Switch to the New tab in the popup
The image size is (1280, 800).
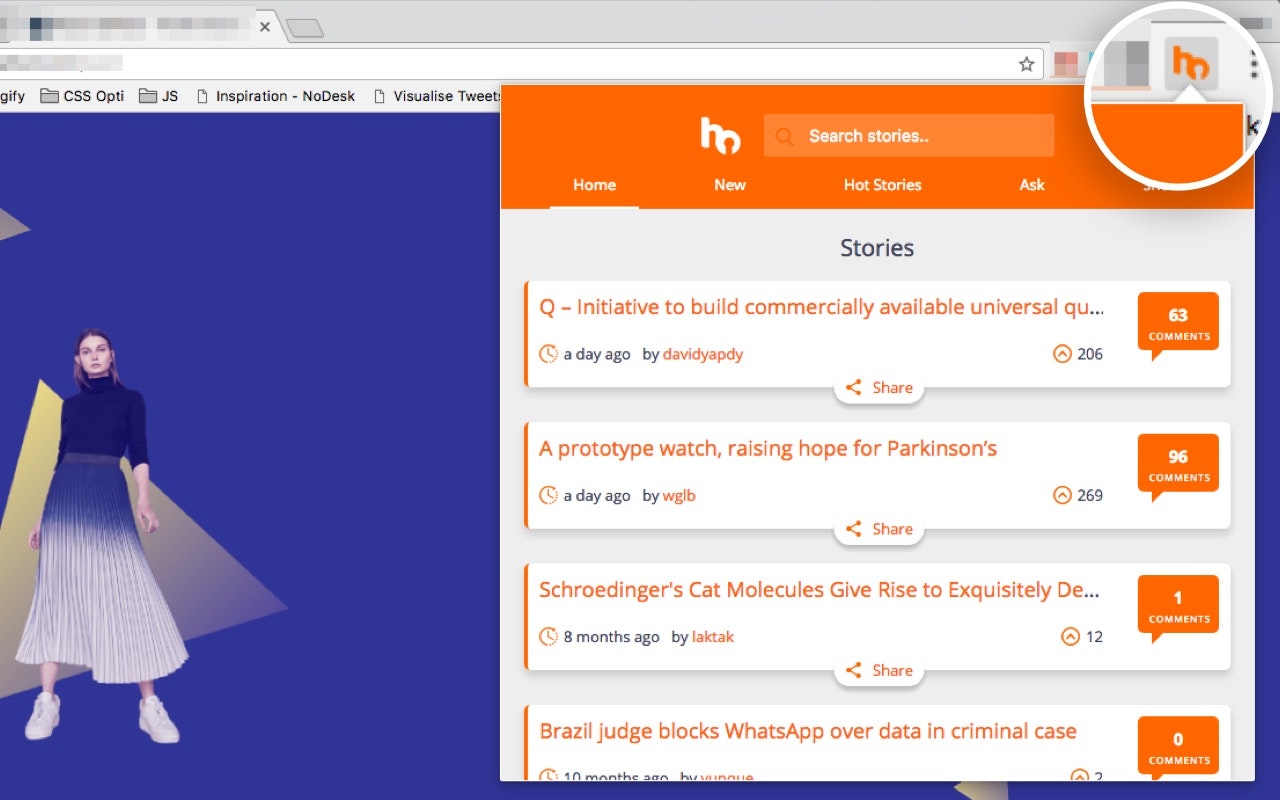729,184
